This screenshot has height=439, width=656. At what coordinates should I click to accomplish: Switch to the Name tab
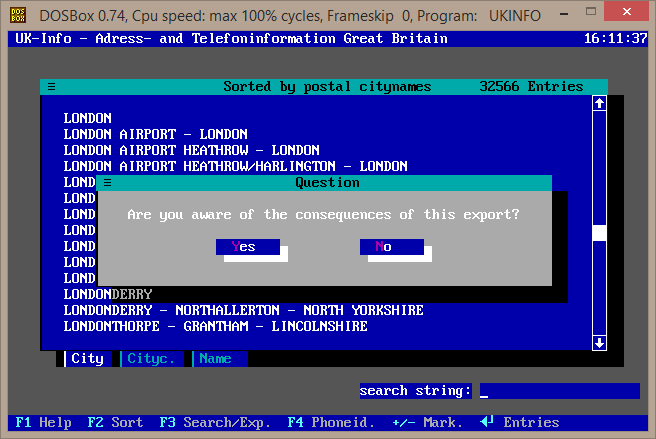point(220,359)
